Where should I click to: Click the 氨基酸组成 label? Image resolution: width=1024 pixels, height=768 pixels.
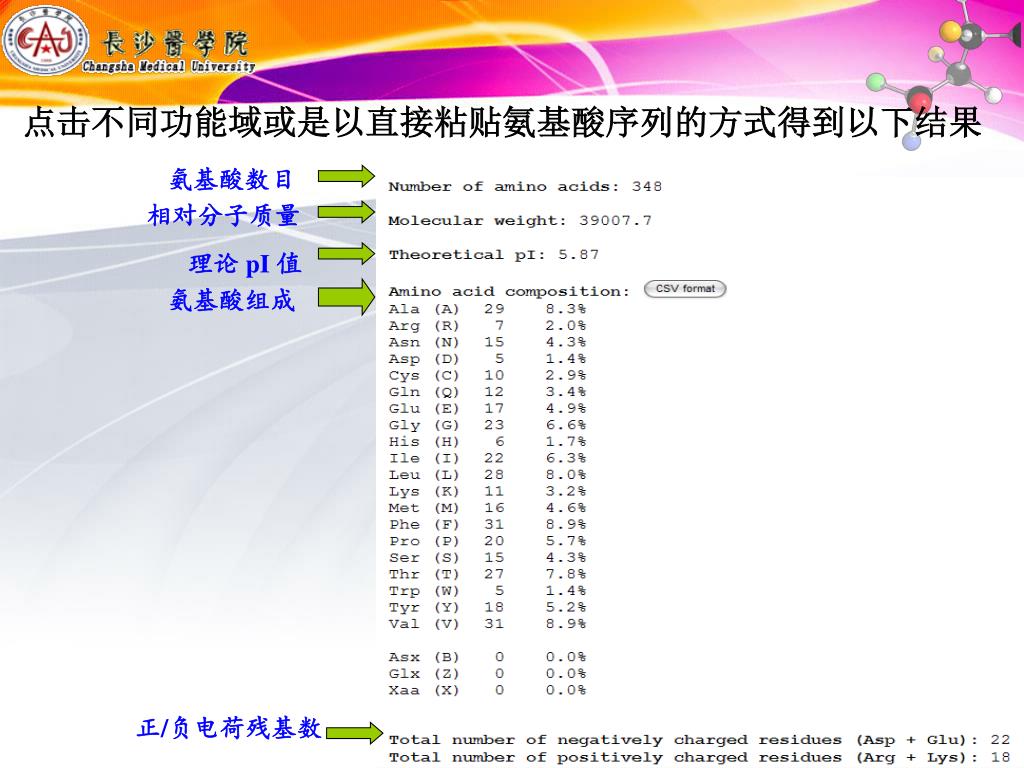(232, 300)
